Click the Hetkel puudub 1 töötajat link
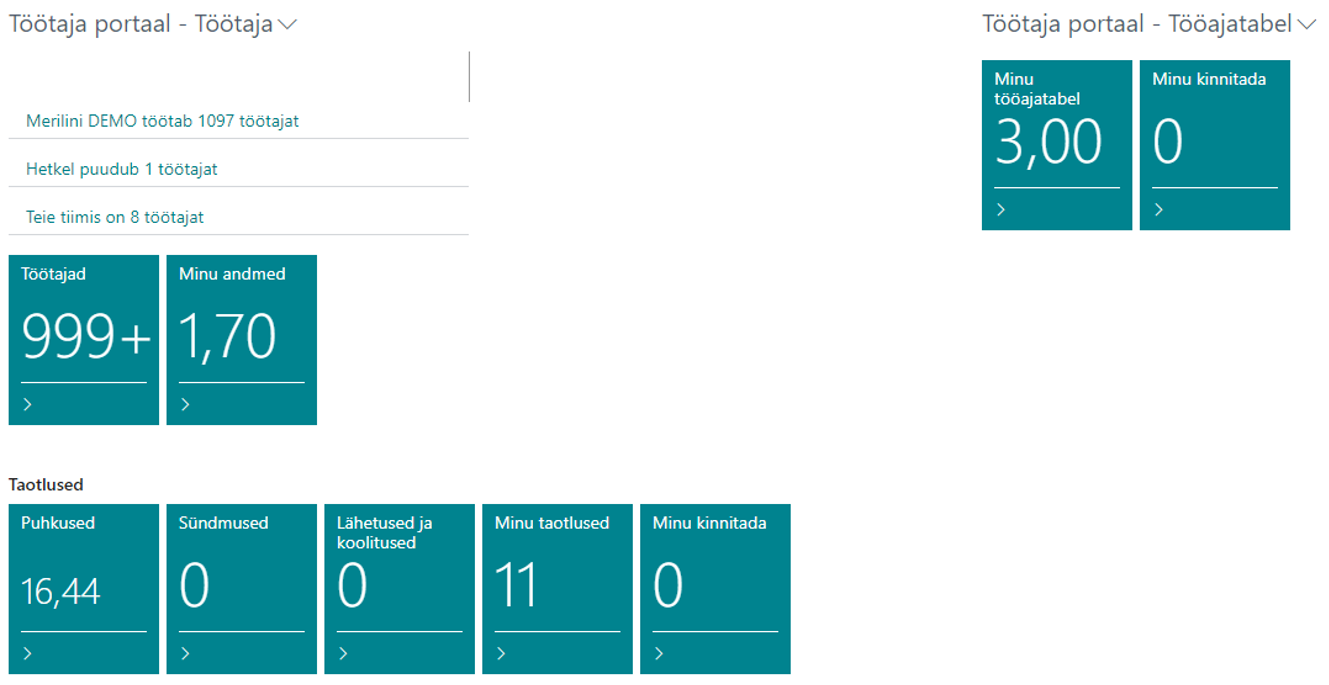The width and height of the screenshot is (1329, 685). point(122,169)
